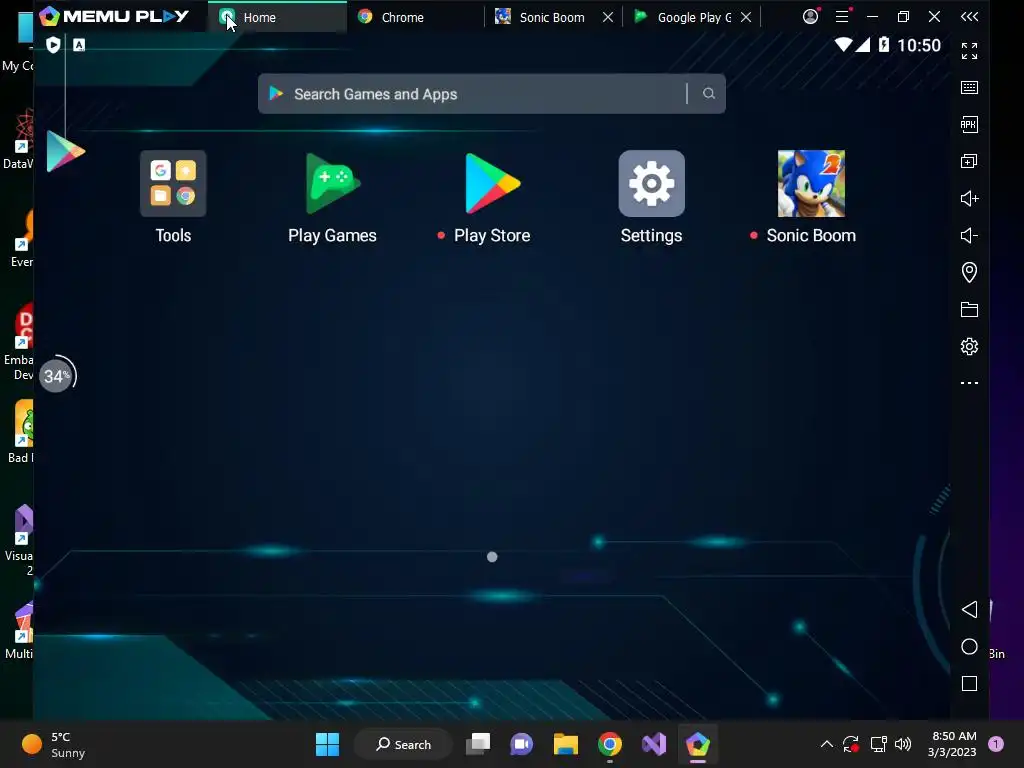Click the MEmu Play logo
Screen dimensions: 1024x768
coord(114,16)
